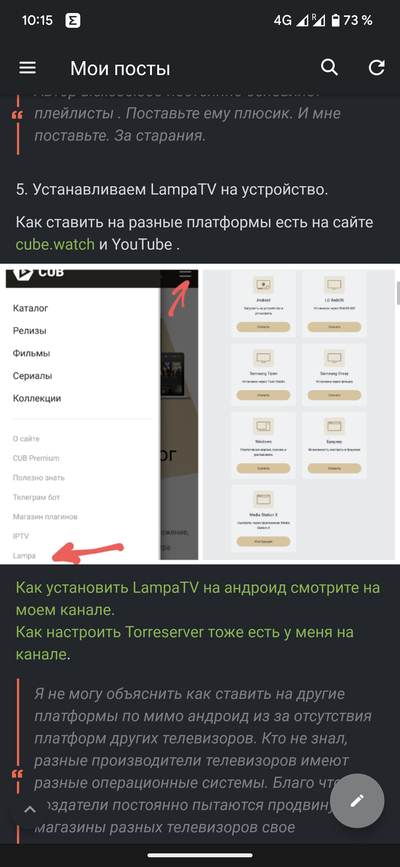This screenshot has height=867, width=400.
Task: Tap the battery status icon
Action: pyautogui.click(x=335, y=21)
